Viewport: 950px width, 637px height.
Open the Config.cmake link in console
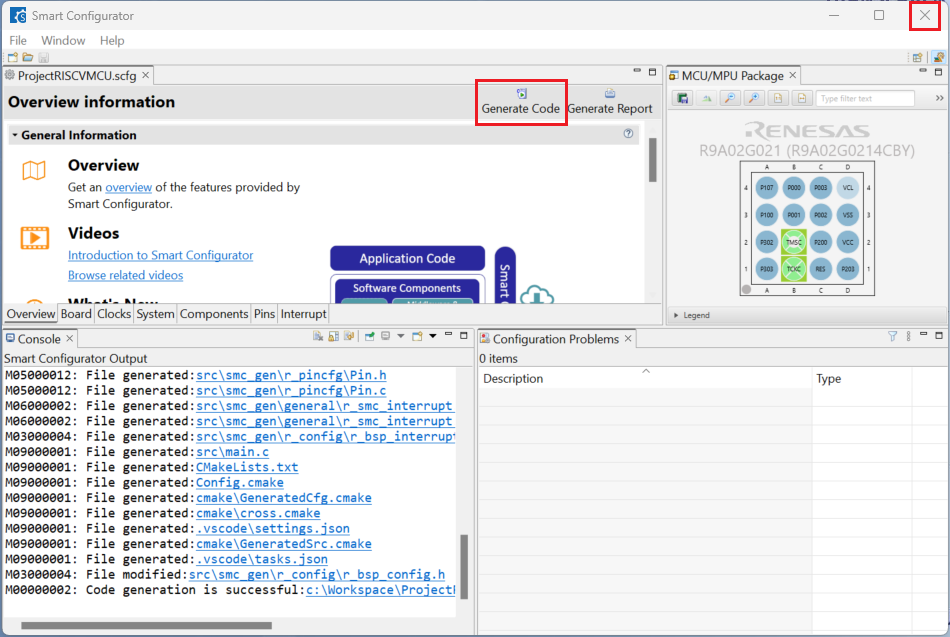tap(240, 482)
